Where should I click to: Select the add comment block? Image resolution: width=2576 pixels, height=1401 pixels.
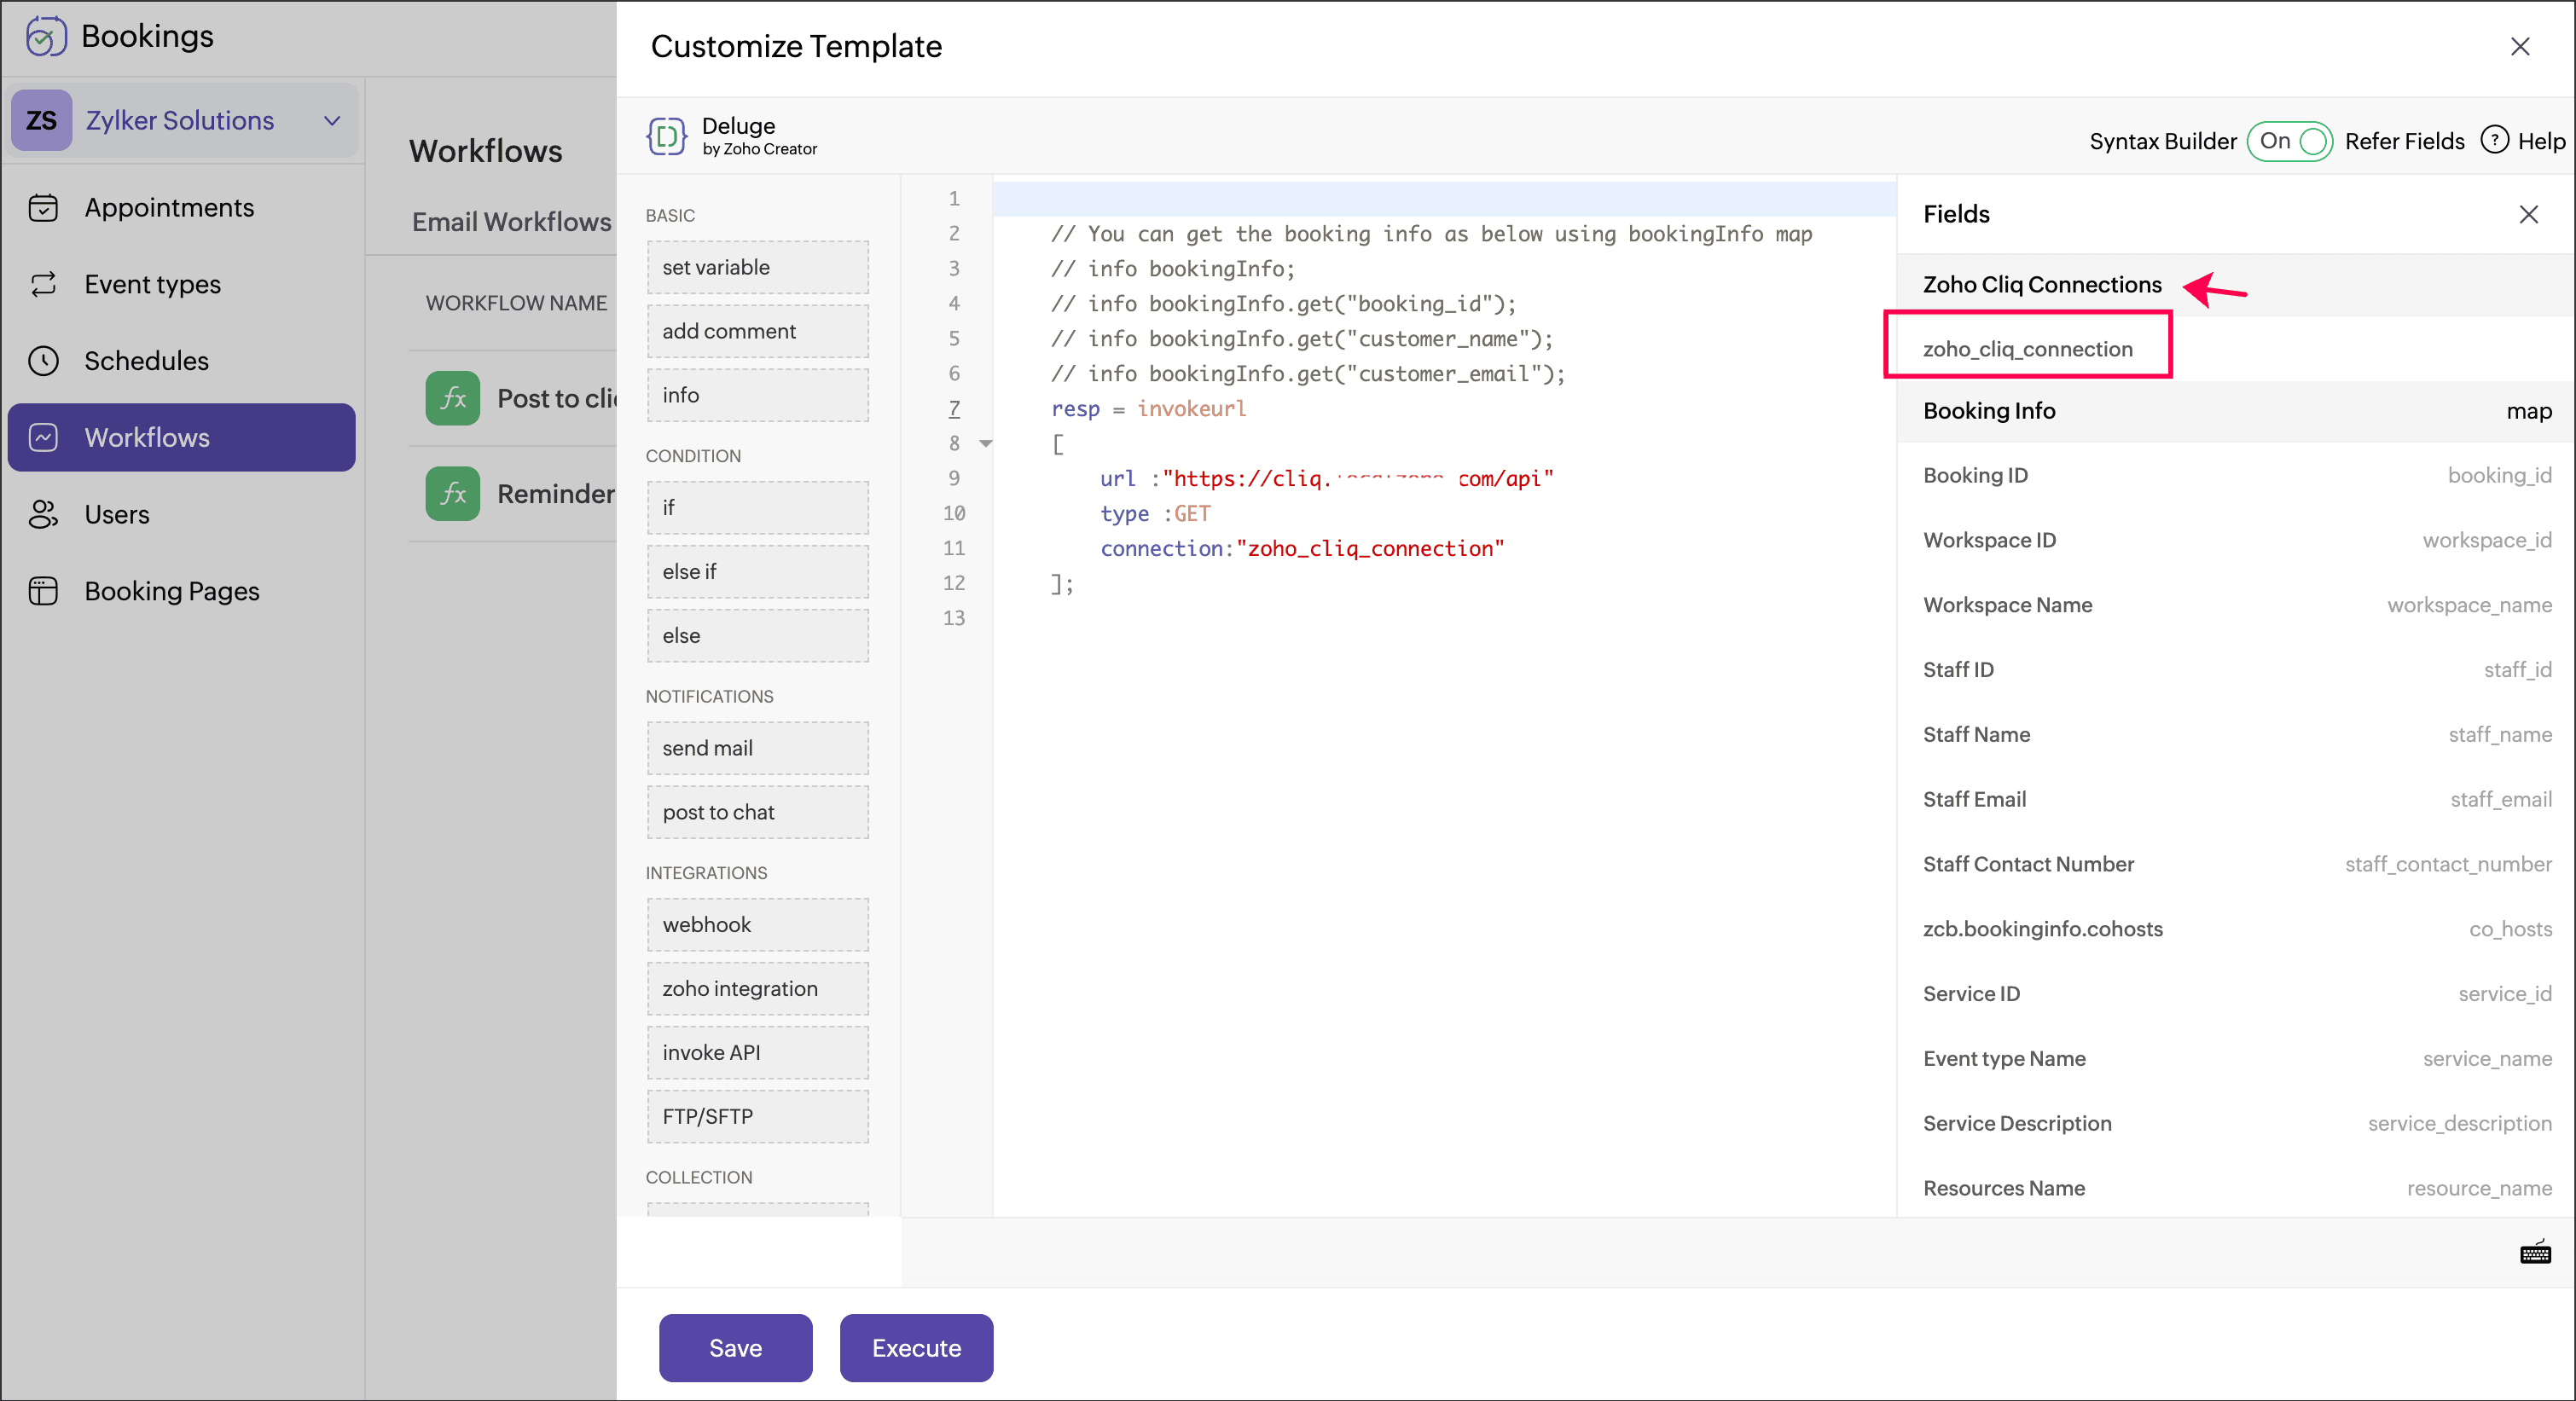[758, 331]
